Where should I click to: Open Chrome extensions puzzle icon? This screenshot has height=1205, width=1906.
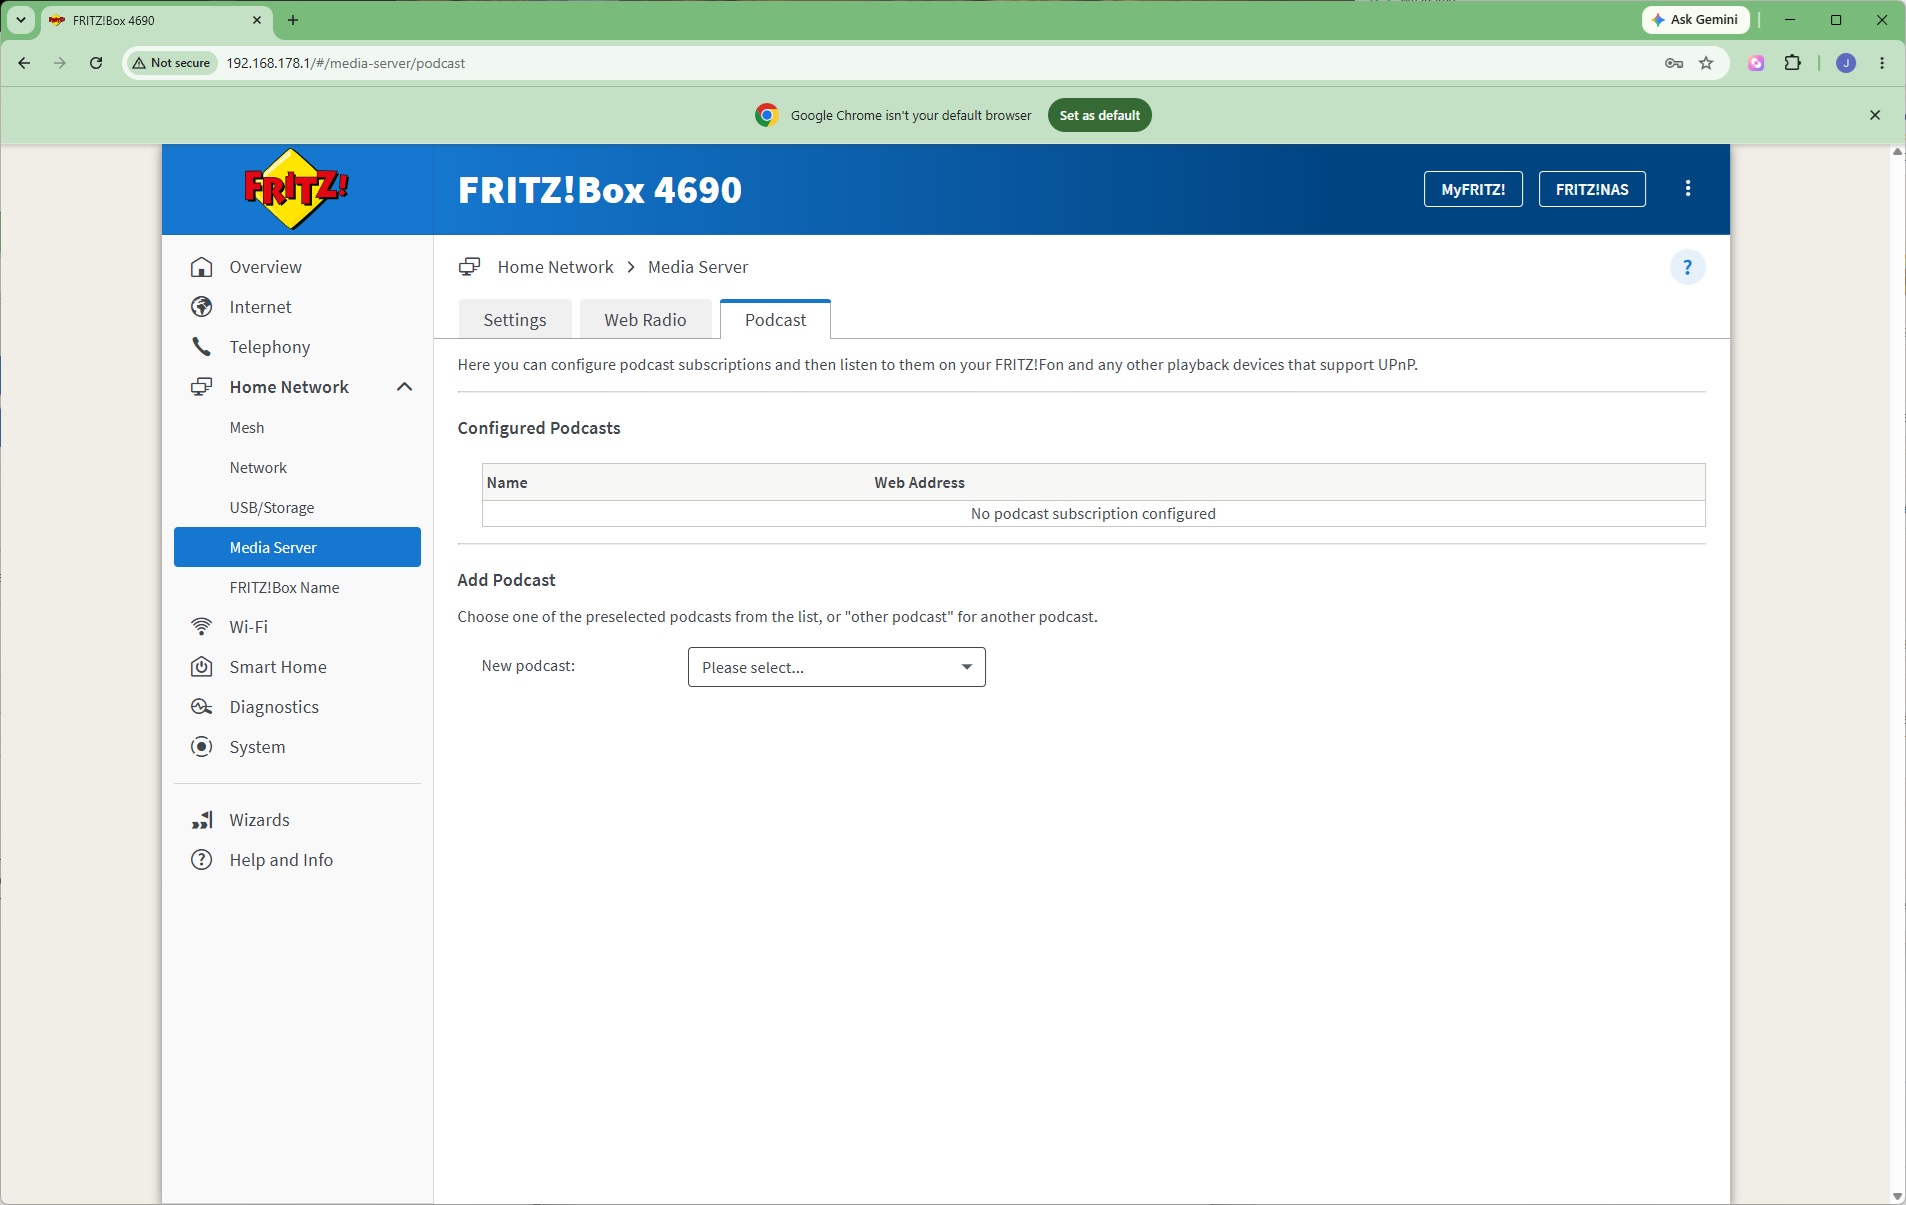coord(1793,63)
